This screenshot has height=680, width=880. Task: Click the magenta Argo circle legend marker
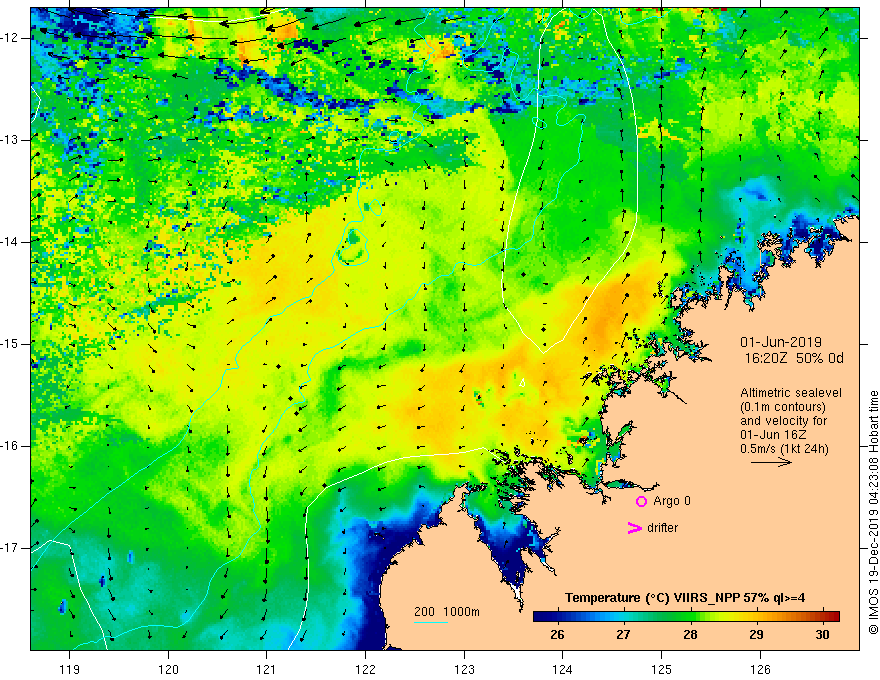pyautogui.click(x=641, y=501)
